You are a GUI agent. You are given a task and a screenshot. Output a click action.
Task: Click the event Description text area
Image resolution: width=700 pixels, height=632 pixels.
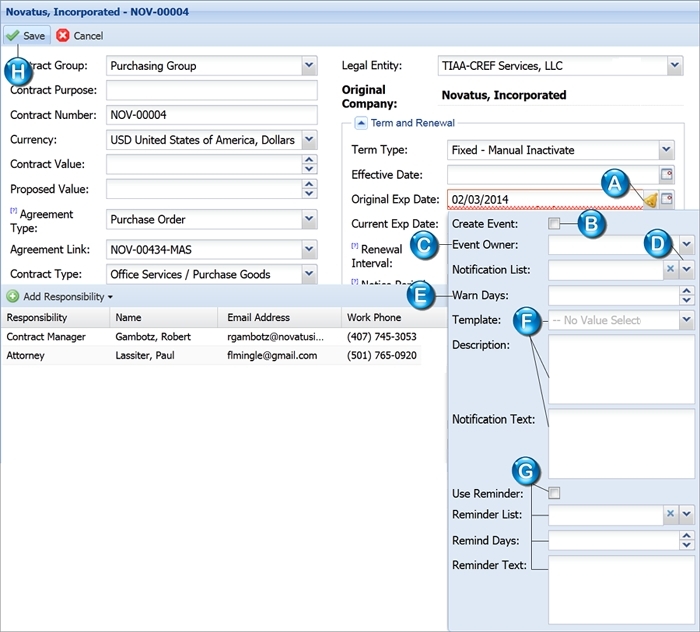tap(621, 369)
